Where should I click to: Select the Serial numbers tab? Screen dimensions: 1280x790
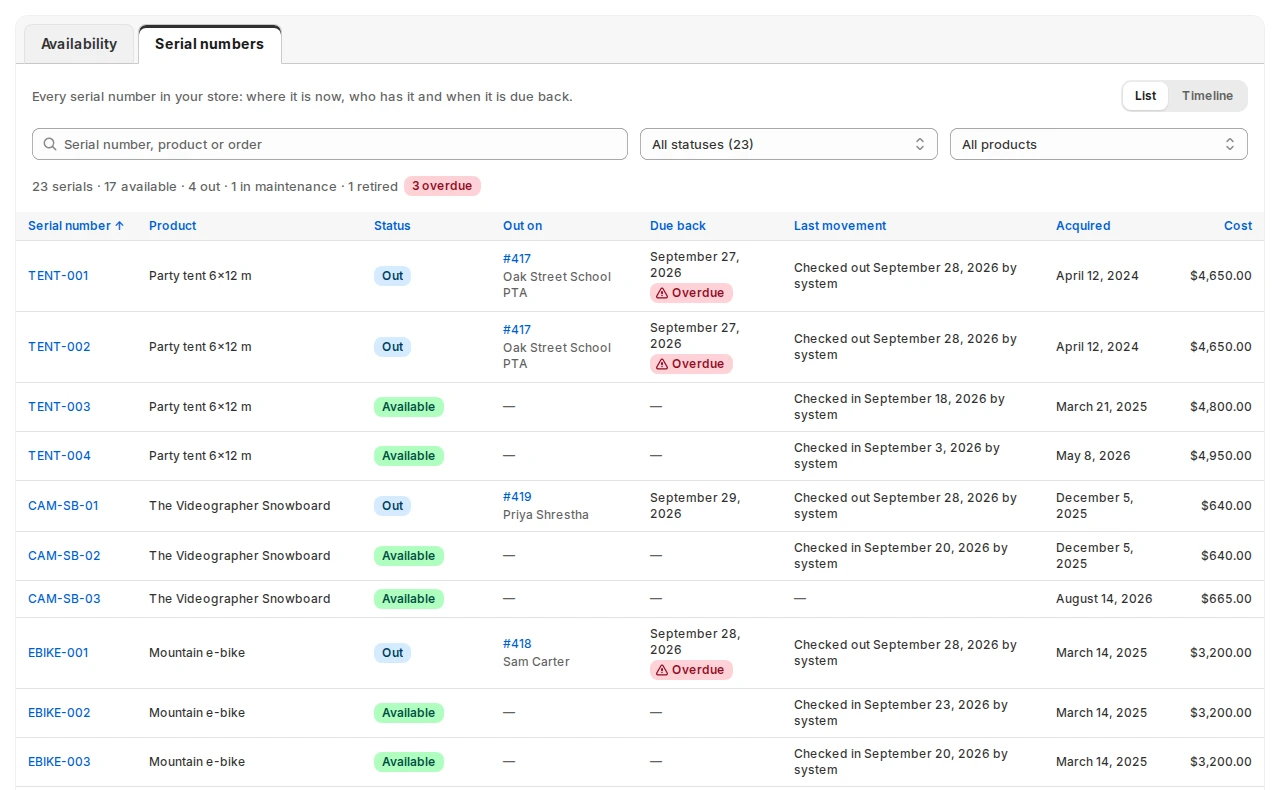210,44
